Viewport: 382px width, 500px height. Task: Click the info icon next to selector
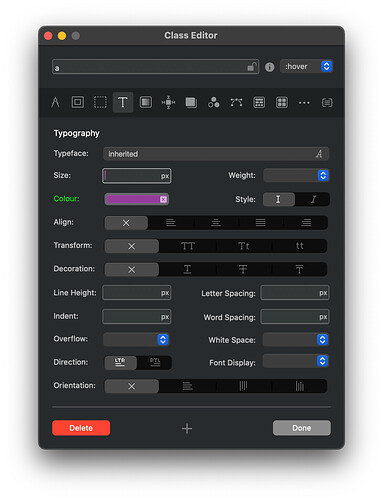[269, 67]
